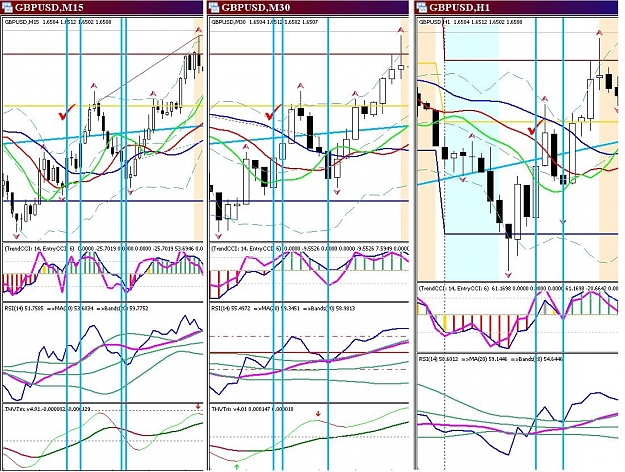Click the RSI(14) label in H1 window
This screenshot has width=625, height=472.
pos(491,359)
